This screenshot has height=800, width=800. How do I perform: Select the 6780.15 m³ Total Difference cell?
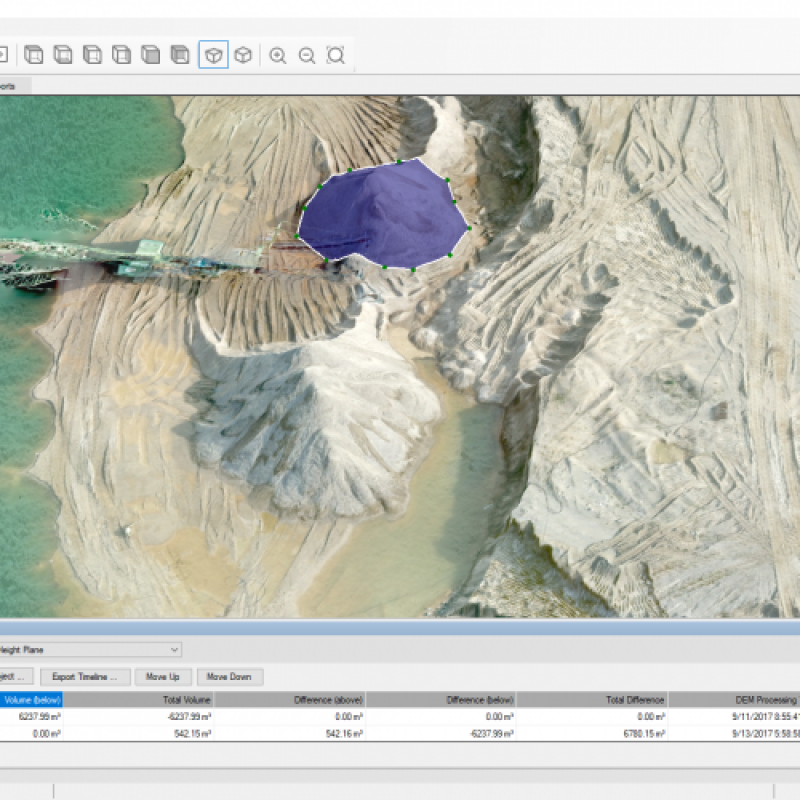coord(592,734)
